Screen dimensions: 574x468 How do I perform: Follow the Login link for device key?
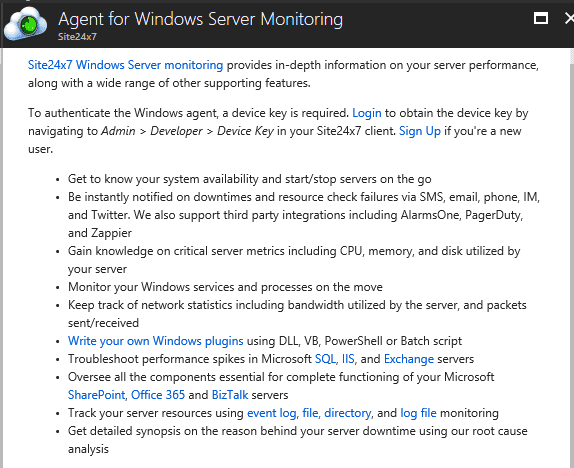[x=366, y=113]
